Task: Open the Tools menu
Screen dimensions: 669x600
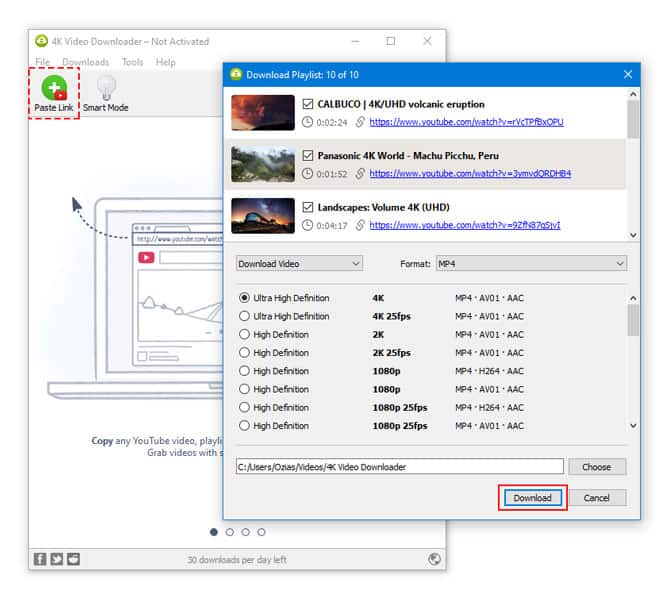Action: (x=132, y=62)
